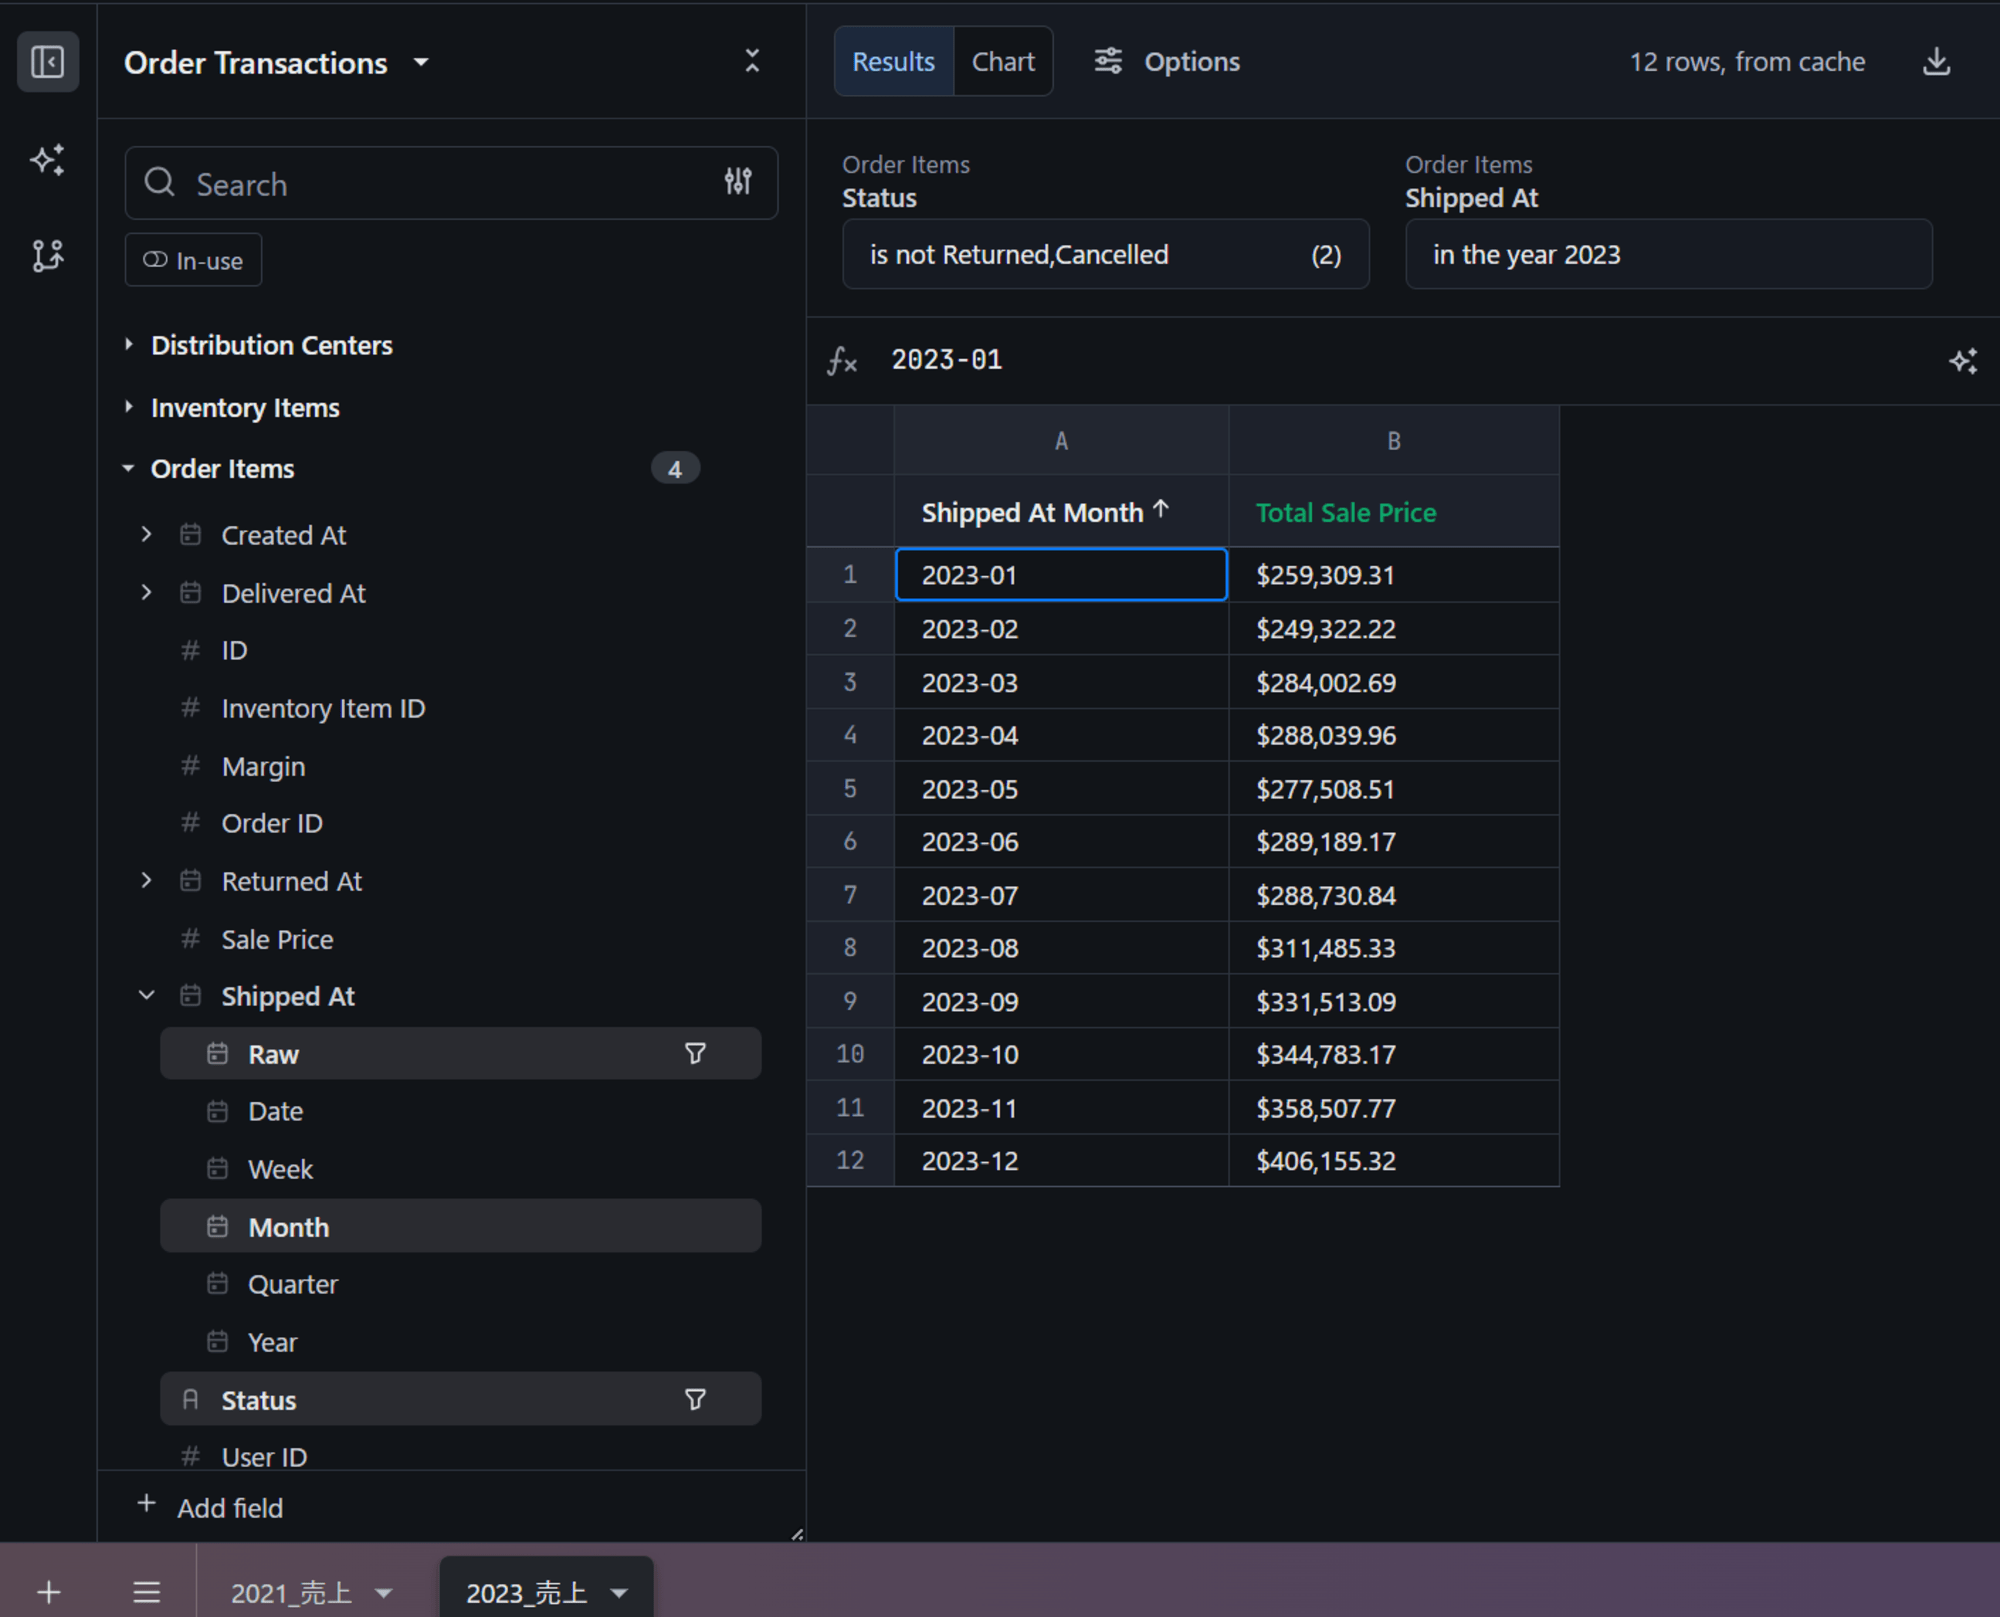Collapse the Shipped At dimension group

[x=147, y=995]
